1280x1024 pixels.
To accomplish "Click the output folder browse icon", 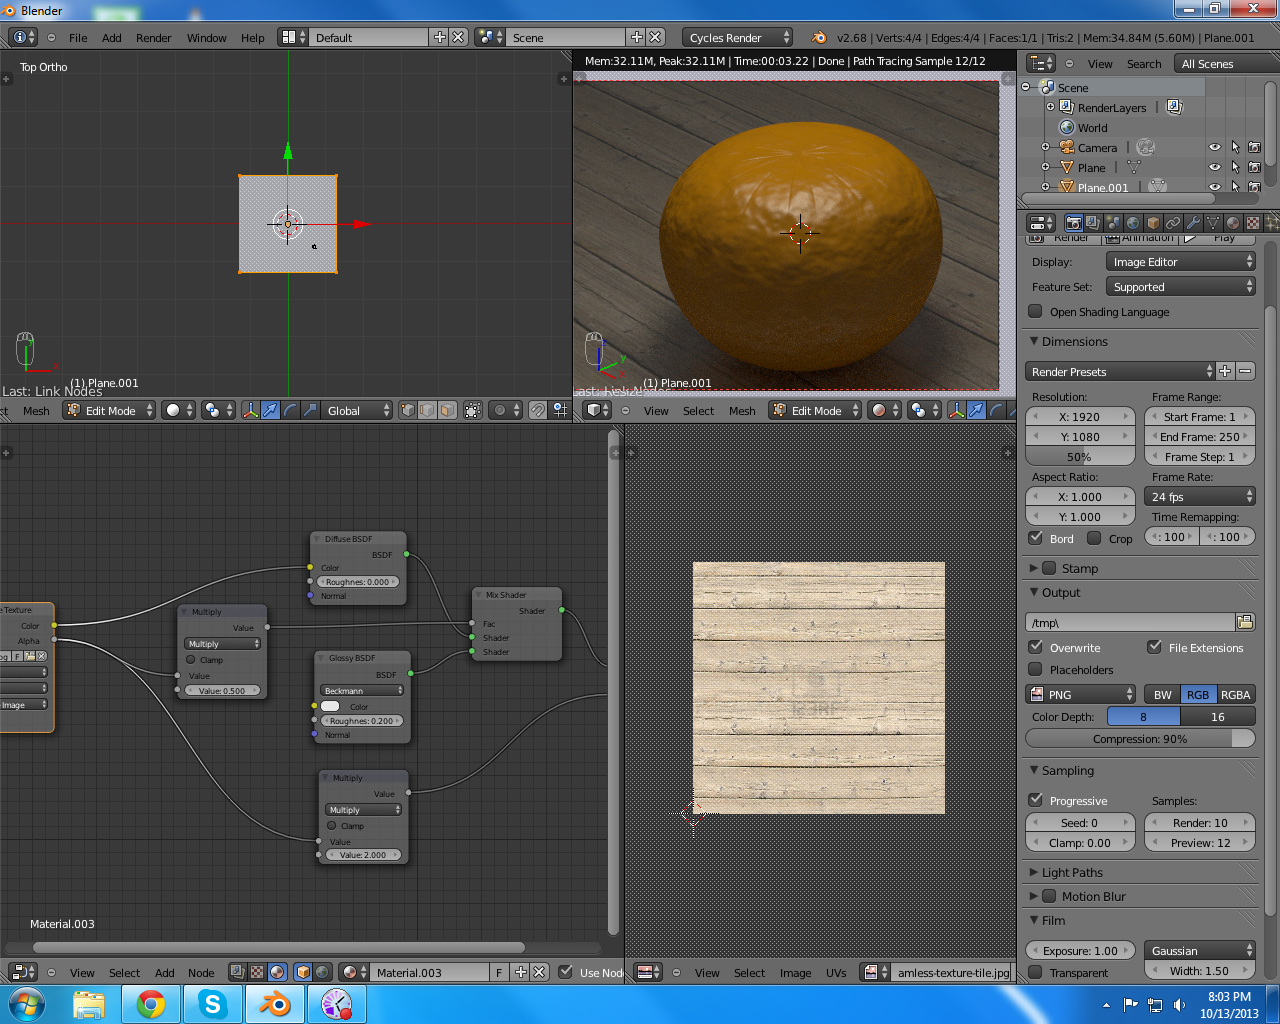I will click(x=1245, y=622).
